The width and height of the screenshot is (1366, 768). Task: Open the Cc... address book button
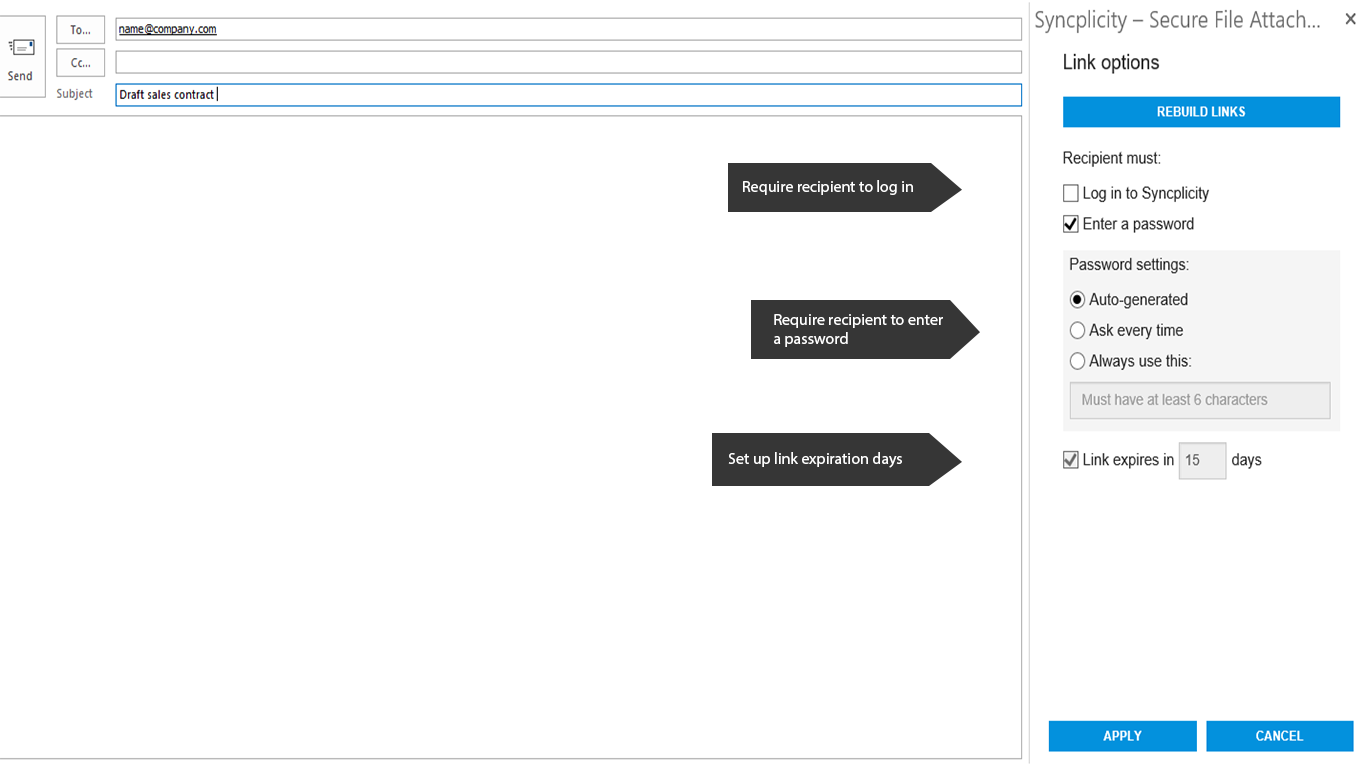tap(81, 62)
